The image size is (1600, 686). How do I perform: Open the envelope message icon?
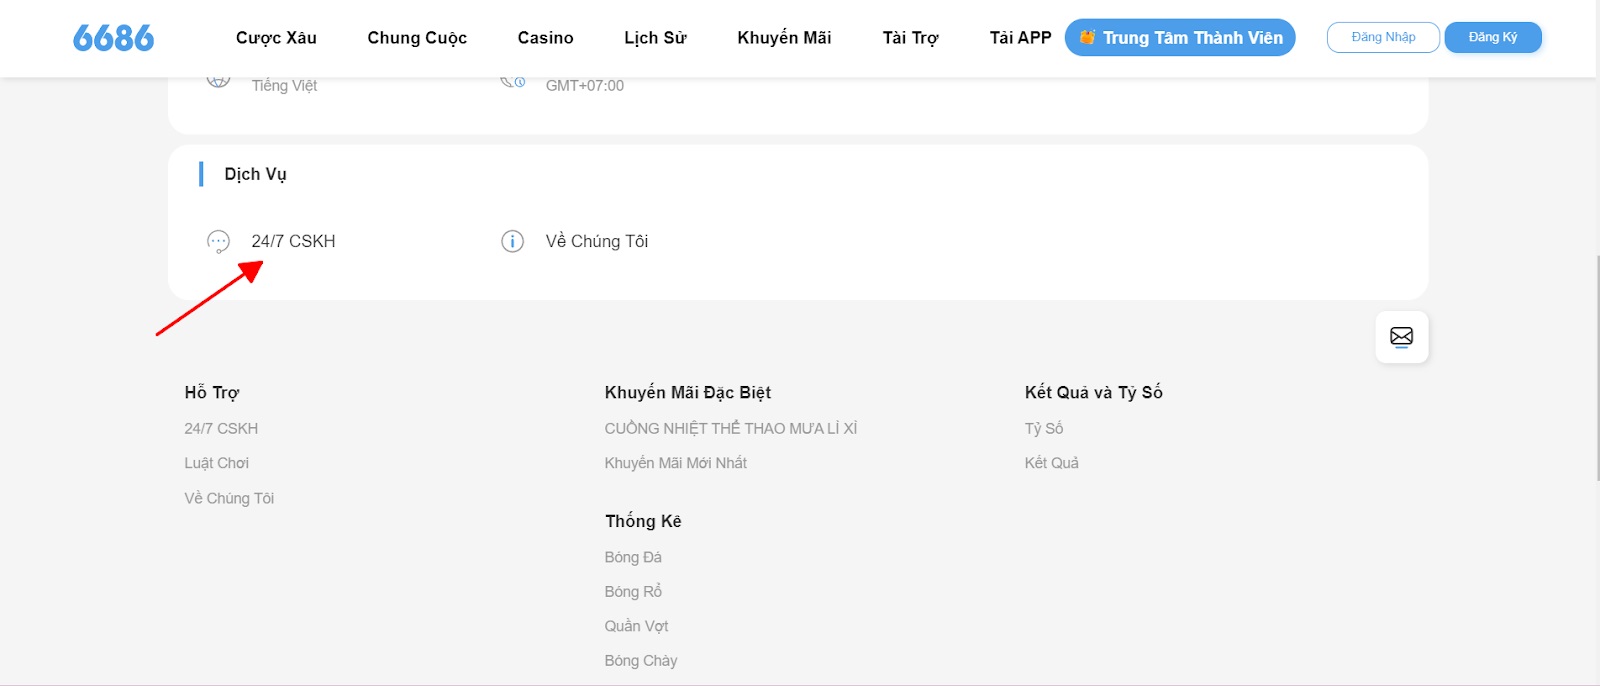[x=1401, y=337]
